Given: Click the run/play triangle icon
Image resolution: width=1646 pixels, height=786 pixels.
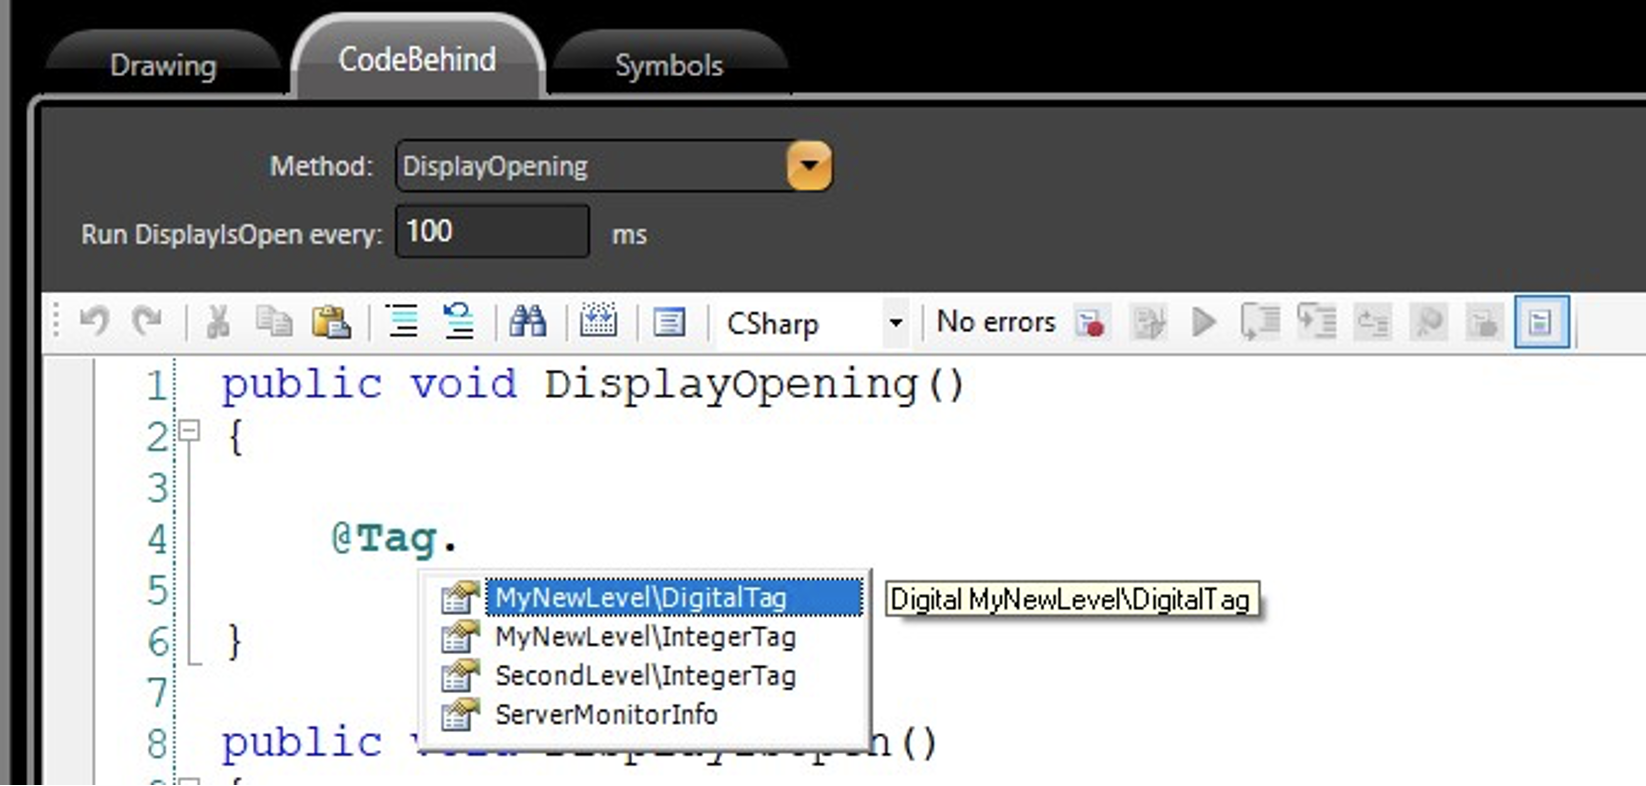Looking at the screenshot, I should 1204,322.
